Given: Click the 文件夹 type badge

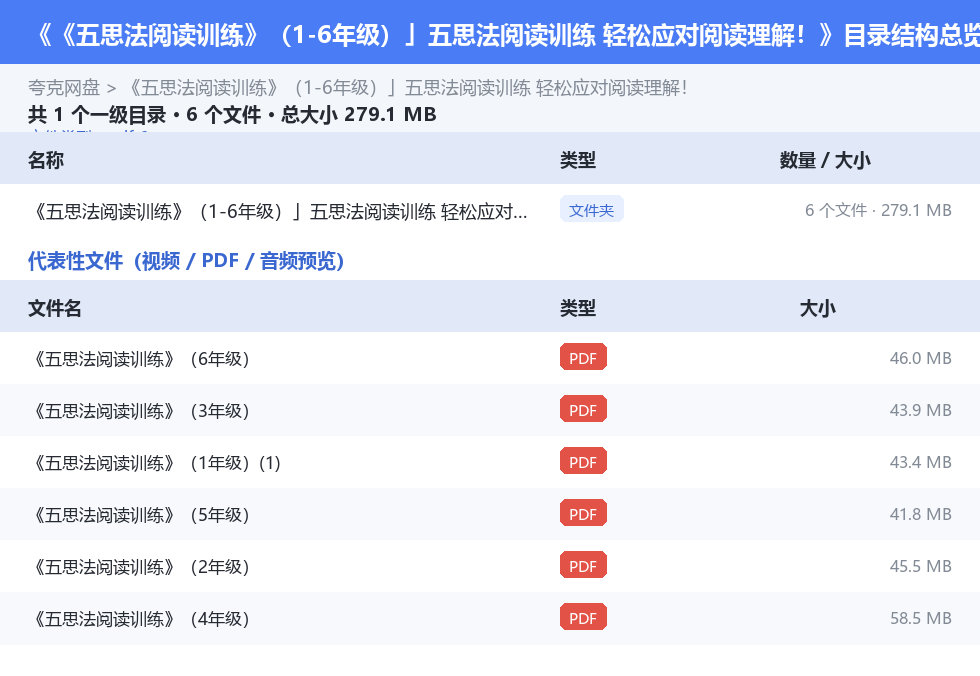Looking at the screenshot, I should pyautogui.click(x=591, y=210).
